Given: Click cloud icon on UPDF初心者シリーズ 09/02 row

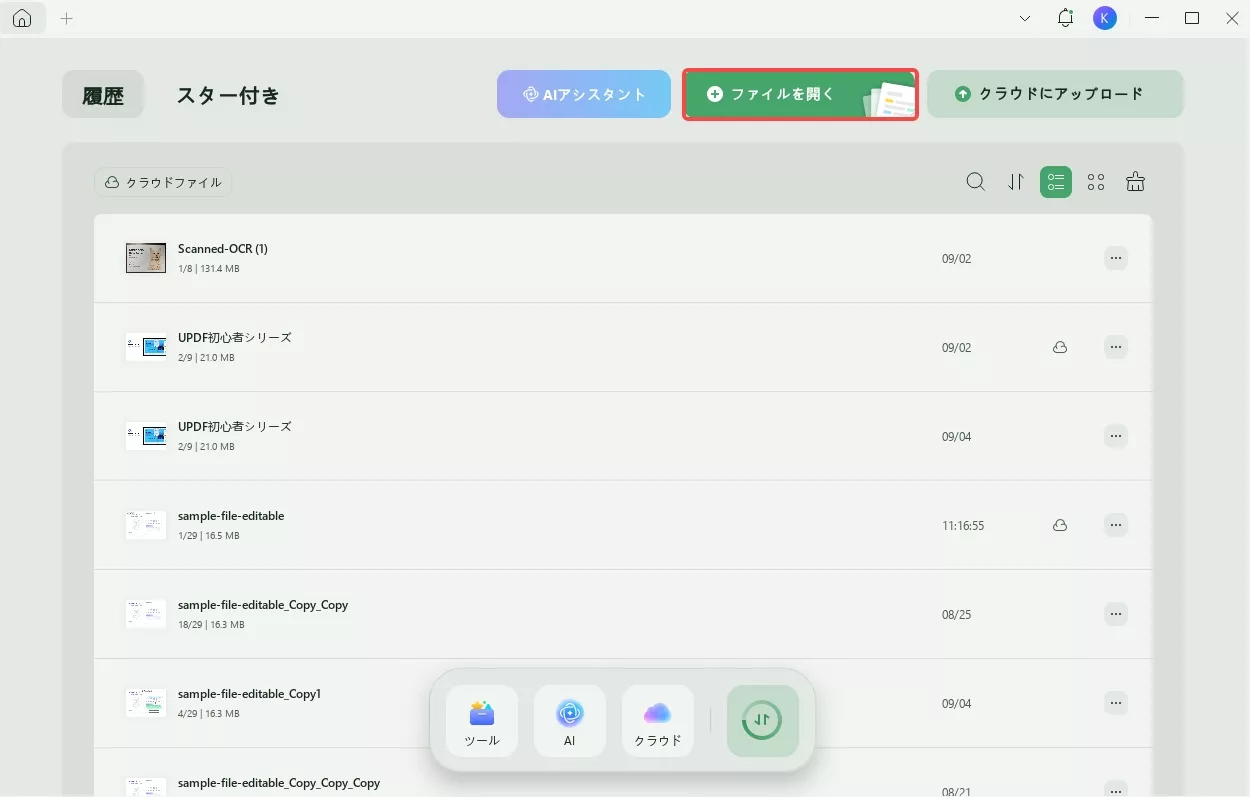Looking at the screenshot, I should (1060, 347).
